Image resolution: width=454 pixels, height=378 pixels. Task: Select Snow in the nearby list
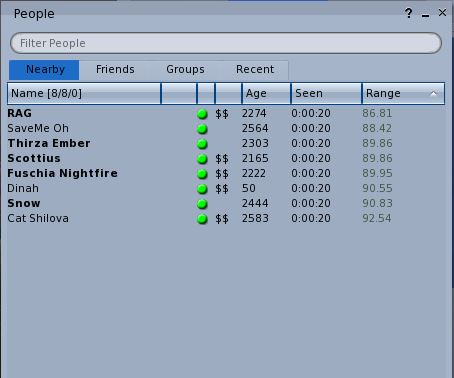(x=24, y=203)
